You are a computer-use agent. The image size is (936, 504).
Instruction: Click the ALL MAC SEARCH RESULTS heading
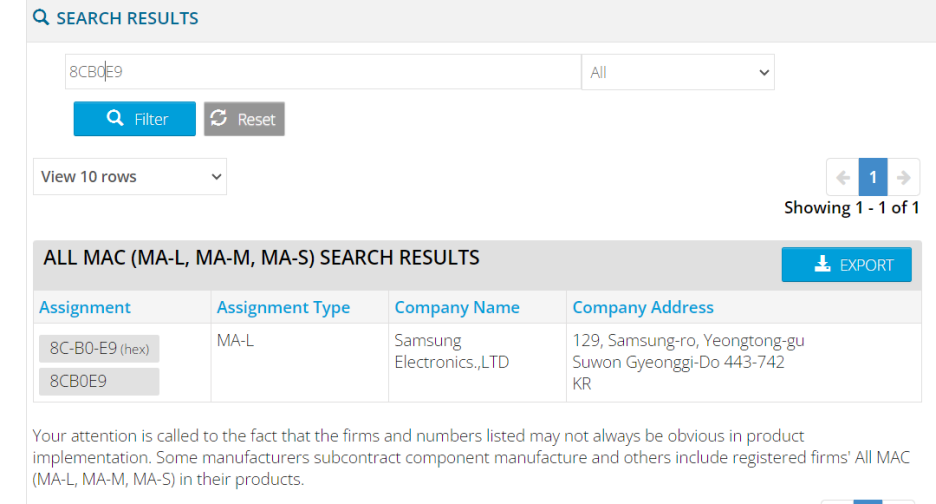[261, 258]
